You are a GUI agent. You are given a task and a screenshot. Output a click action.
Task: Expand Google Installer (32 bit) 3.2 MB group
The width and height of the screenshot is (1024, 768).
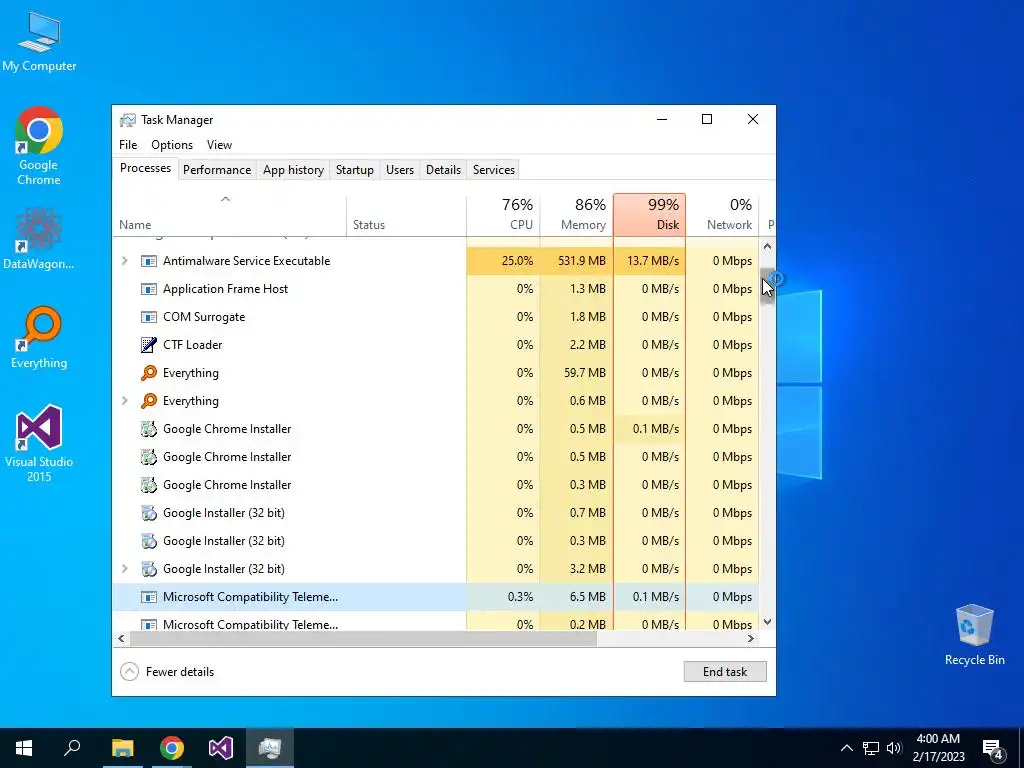click(124, 568)
